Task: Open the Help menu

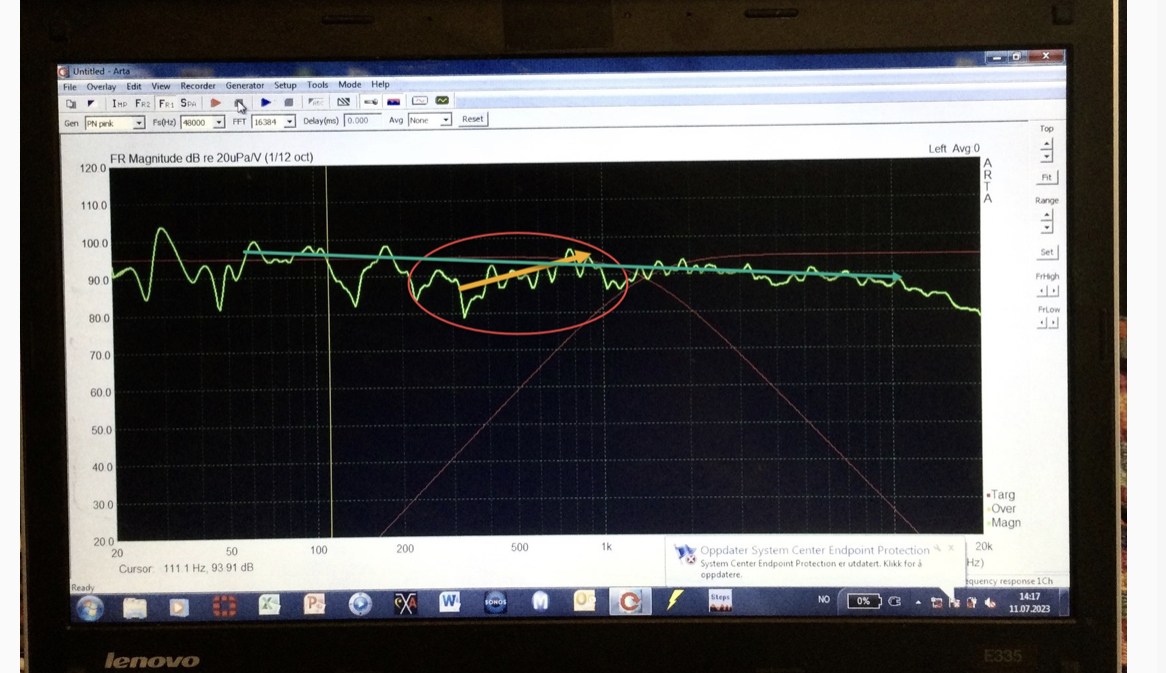Action: coord(380,85)
